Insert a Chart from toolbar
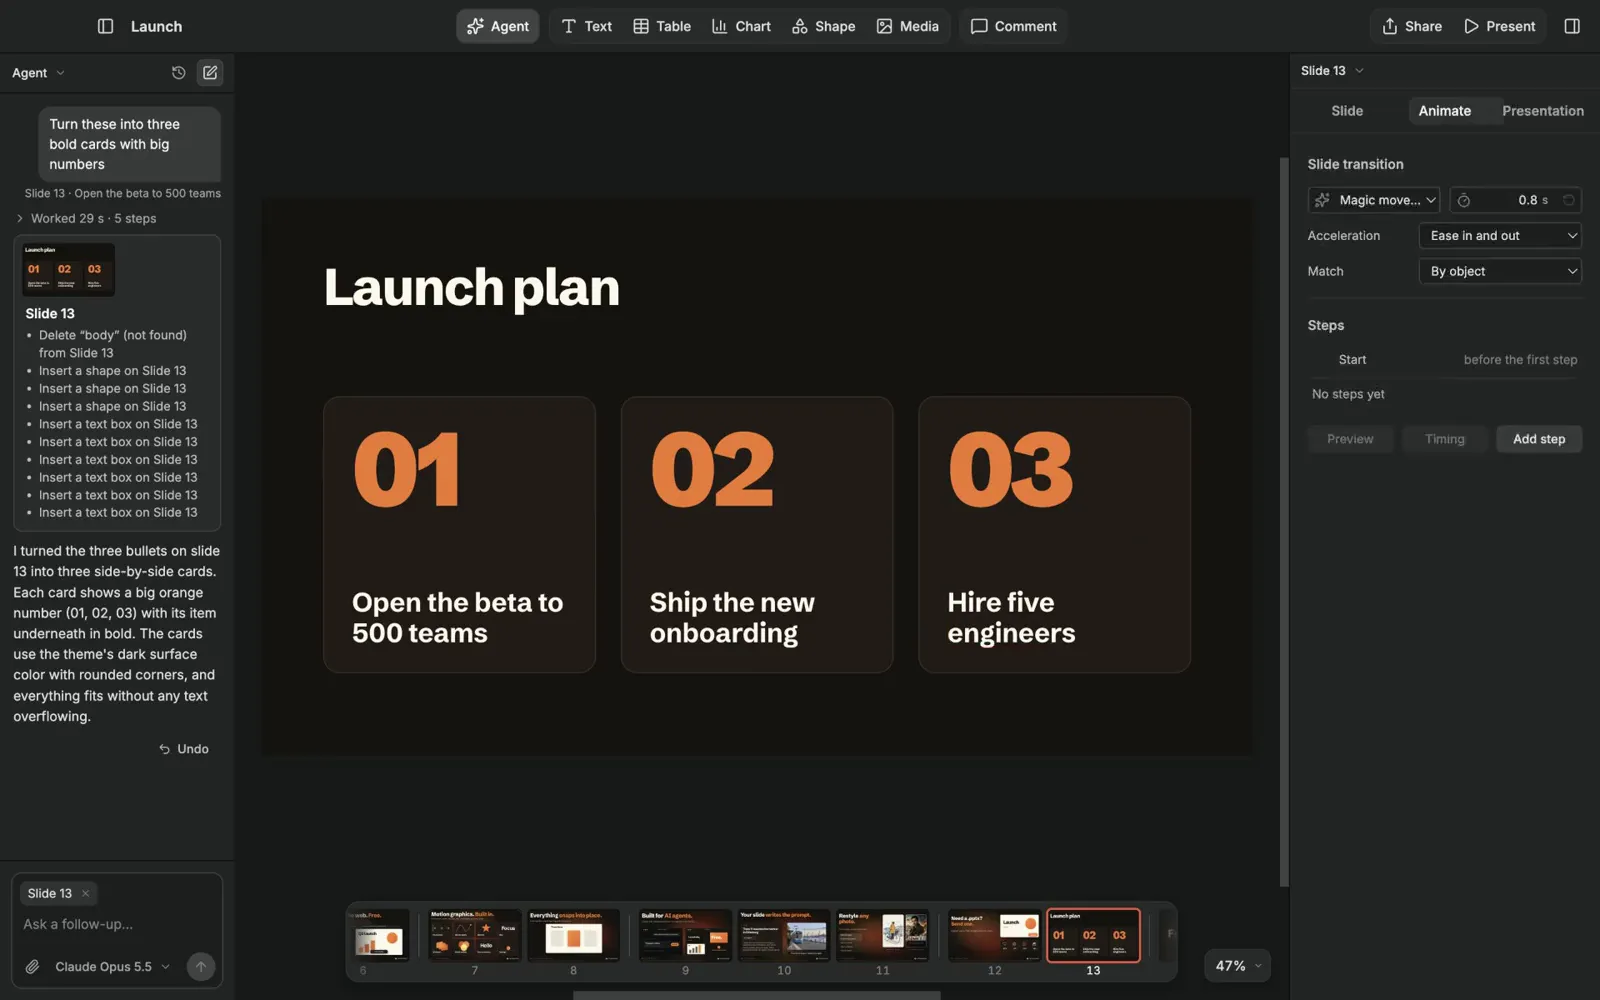Viewport: 1600px width, 1000px height. click(x=741, y=26)
